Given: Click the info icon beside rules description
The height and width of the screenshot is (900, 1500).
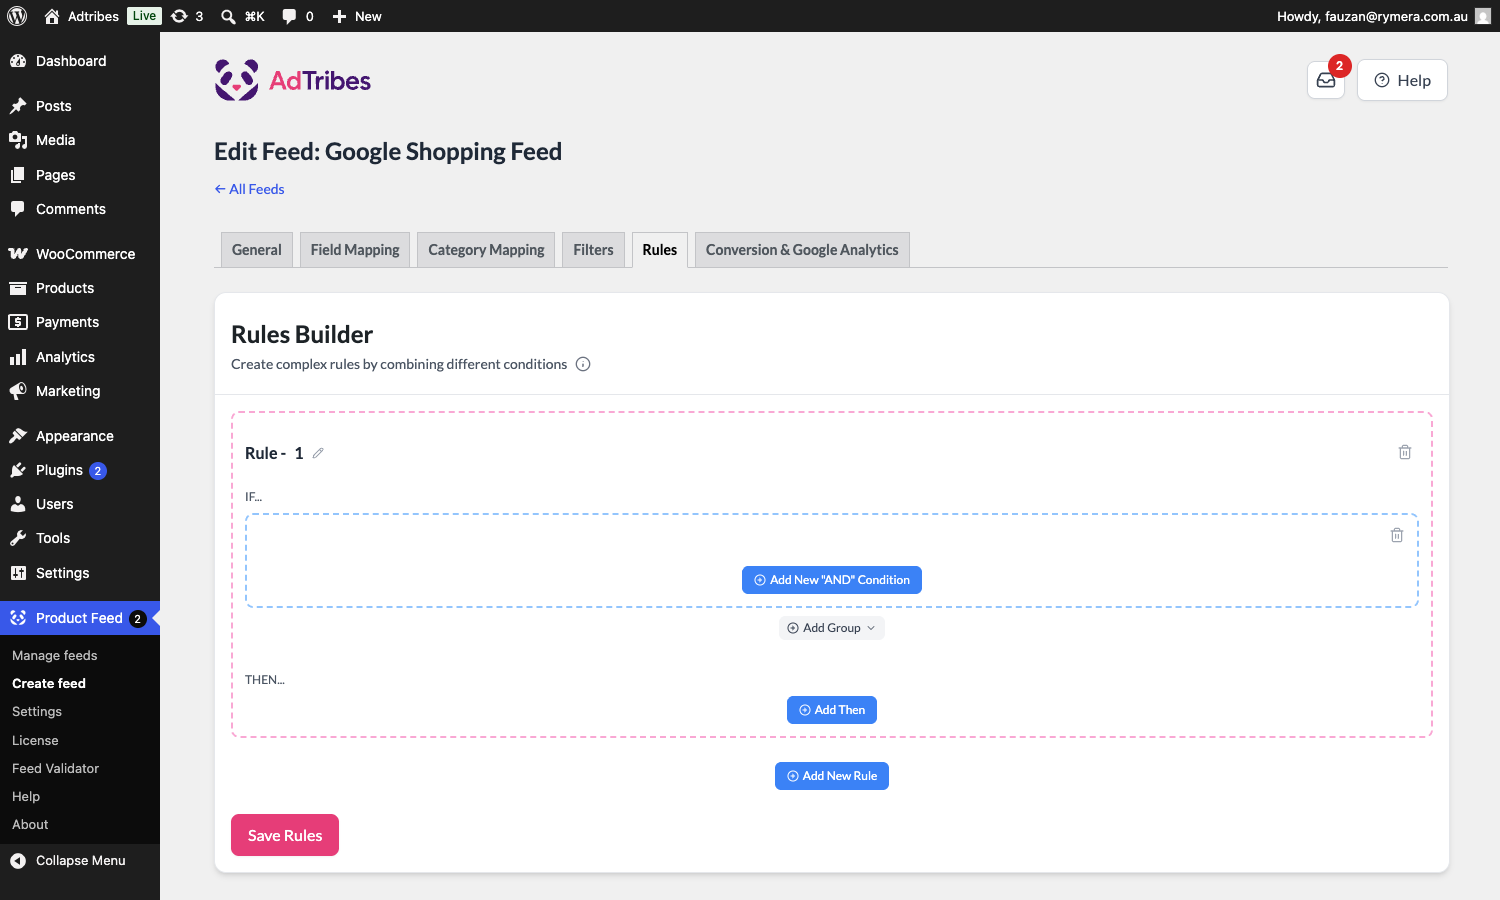Looking at the screenshot, I should coord(583,364).
